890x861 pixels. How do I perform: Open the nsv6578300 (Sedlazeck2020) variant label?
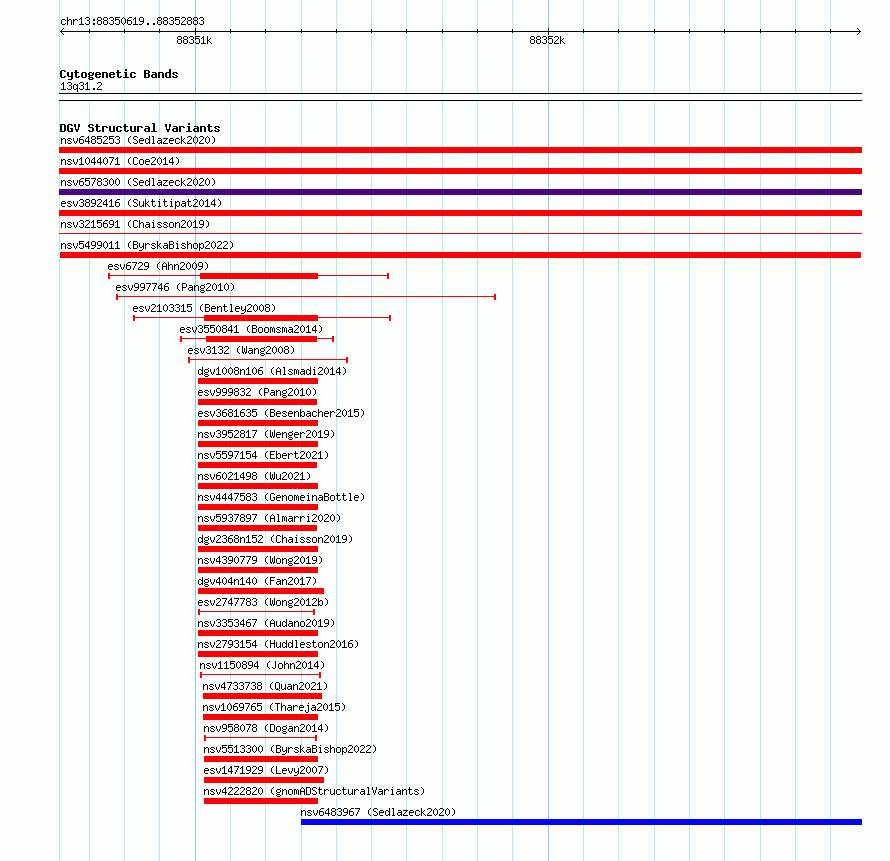[138, 182]
